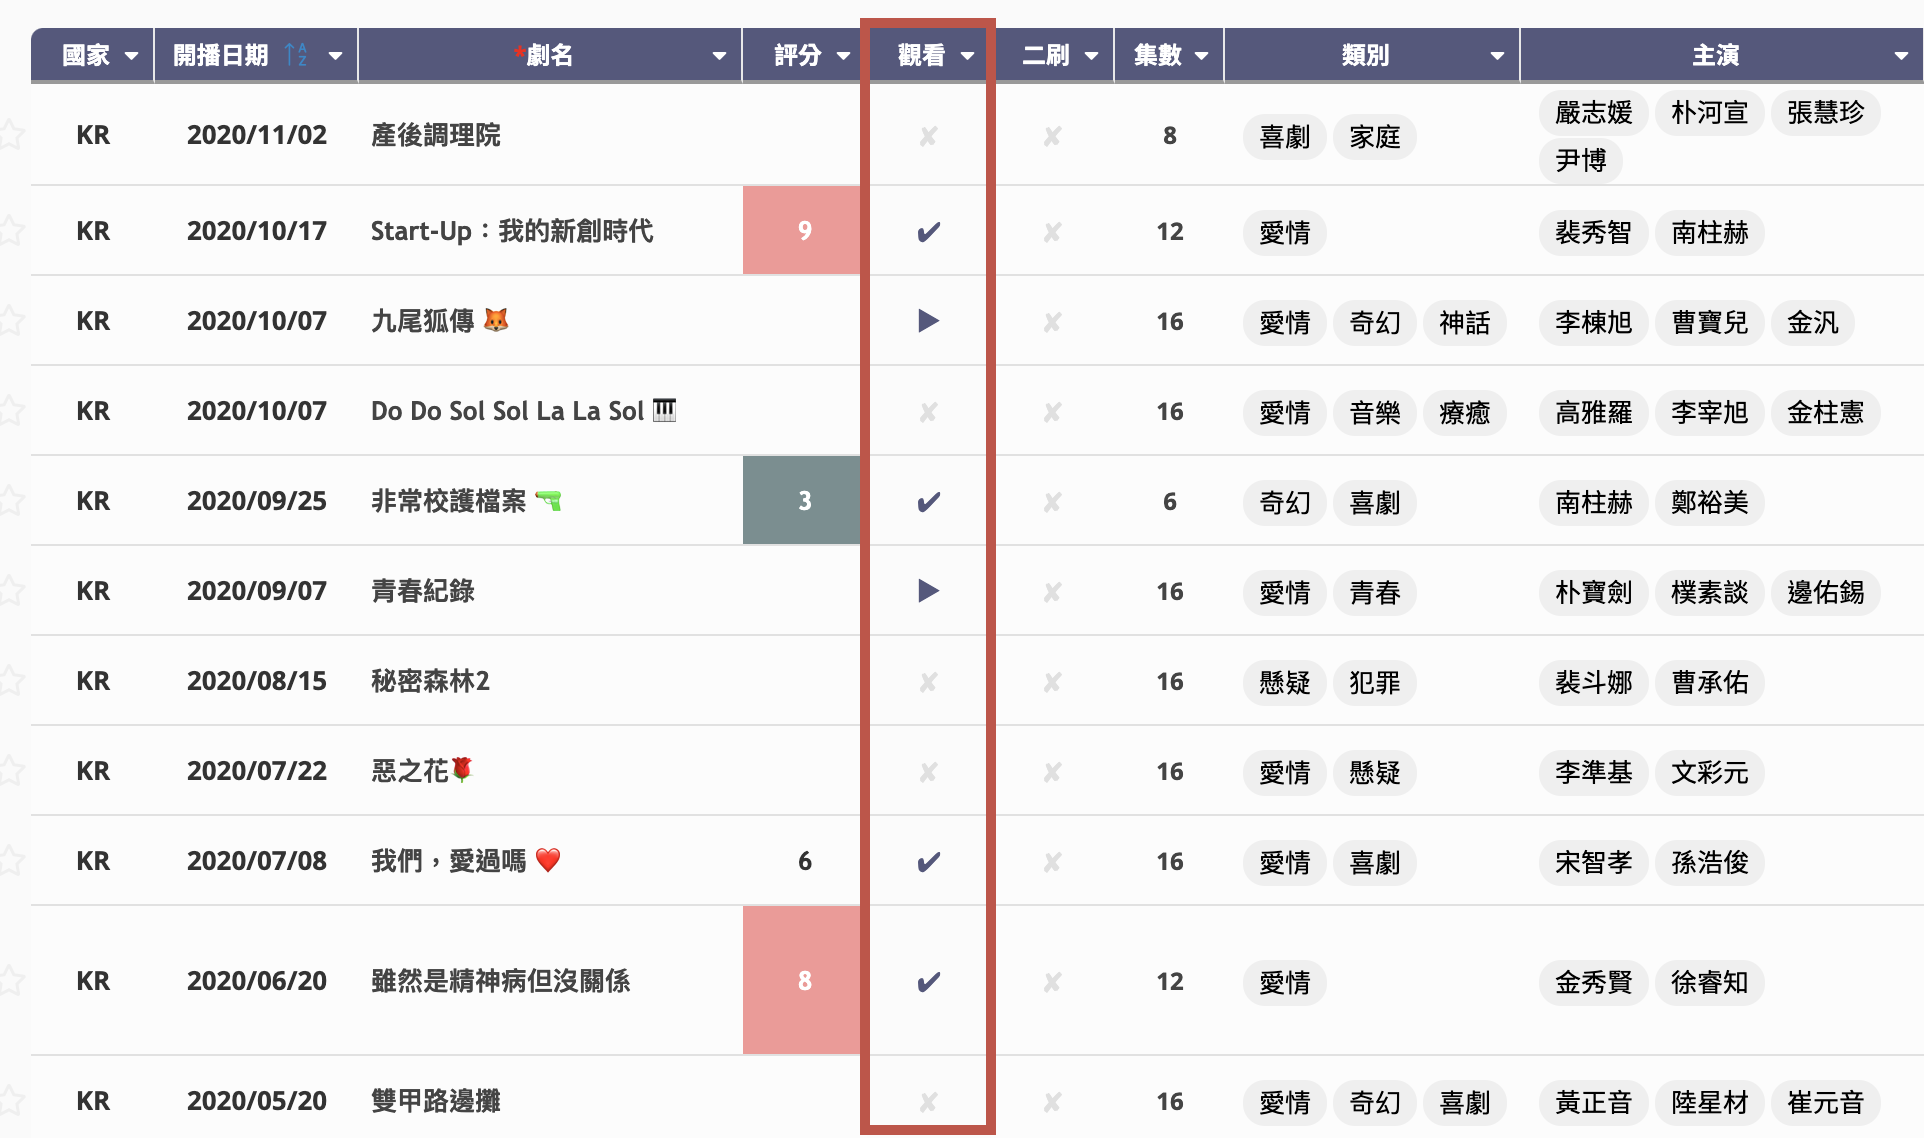Screen dimensions: 1924x1138
Task: Toggle 觀看 checkmark for Start-Up row
Action: tap(929, 232)
